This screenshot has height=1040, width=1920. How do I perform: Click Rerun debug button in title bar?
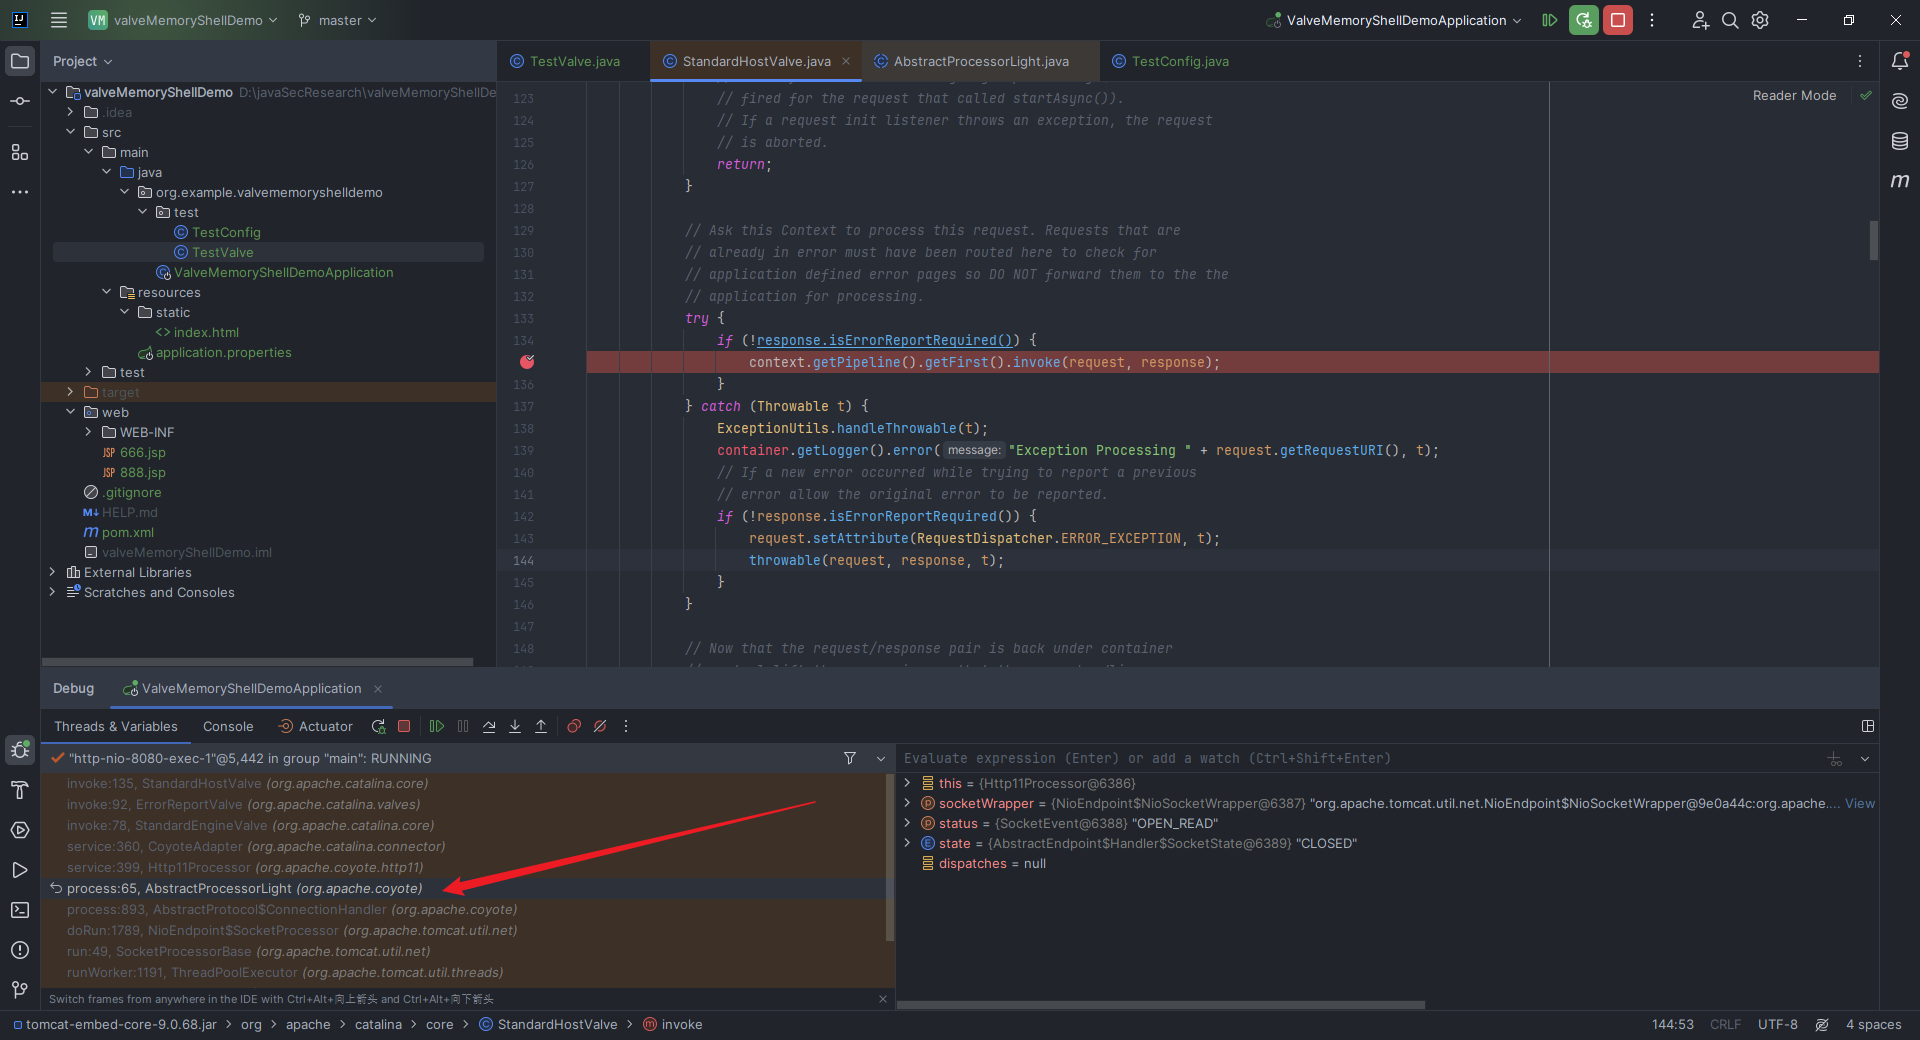pos(1583,20)
